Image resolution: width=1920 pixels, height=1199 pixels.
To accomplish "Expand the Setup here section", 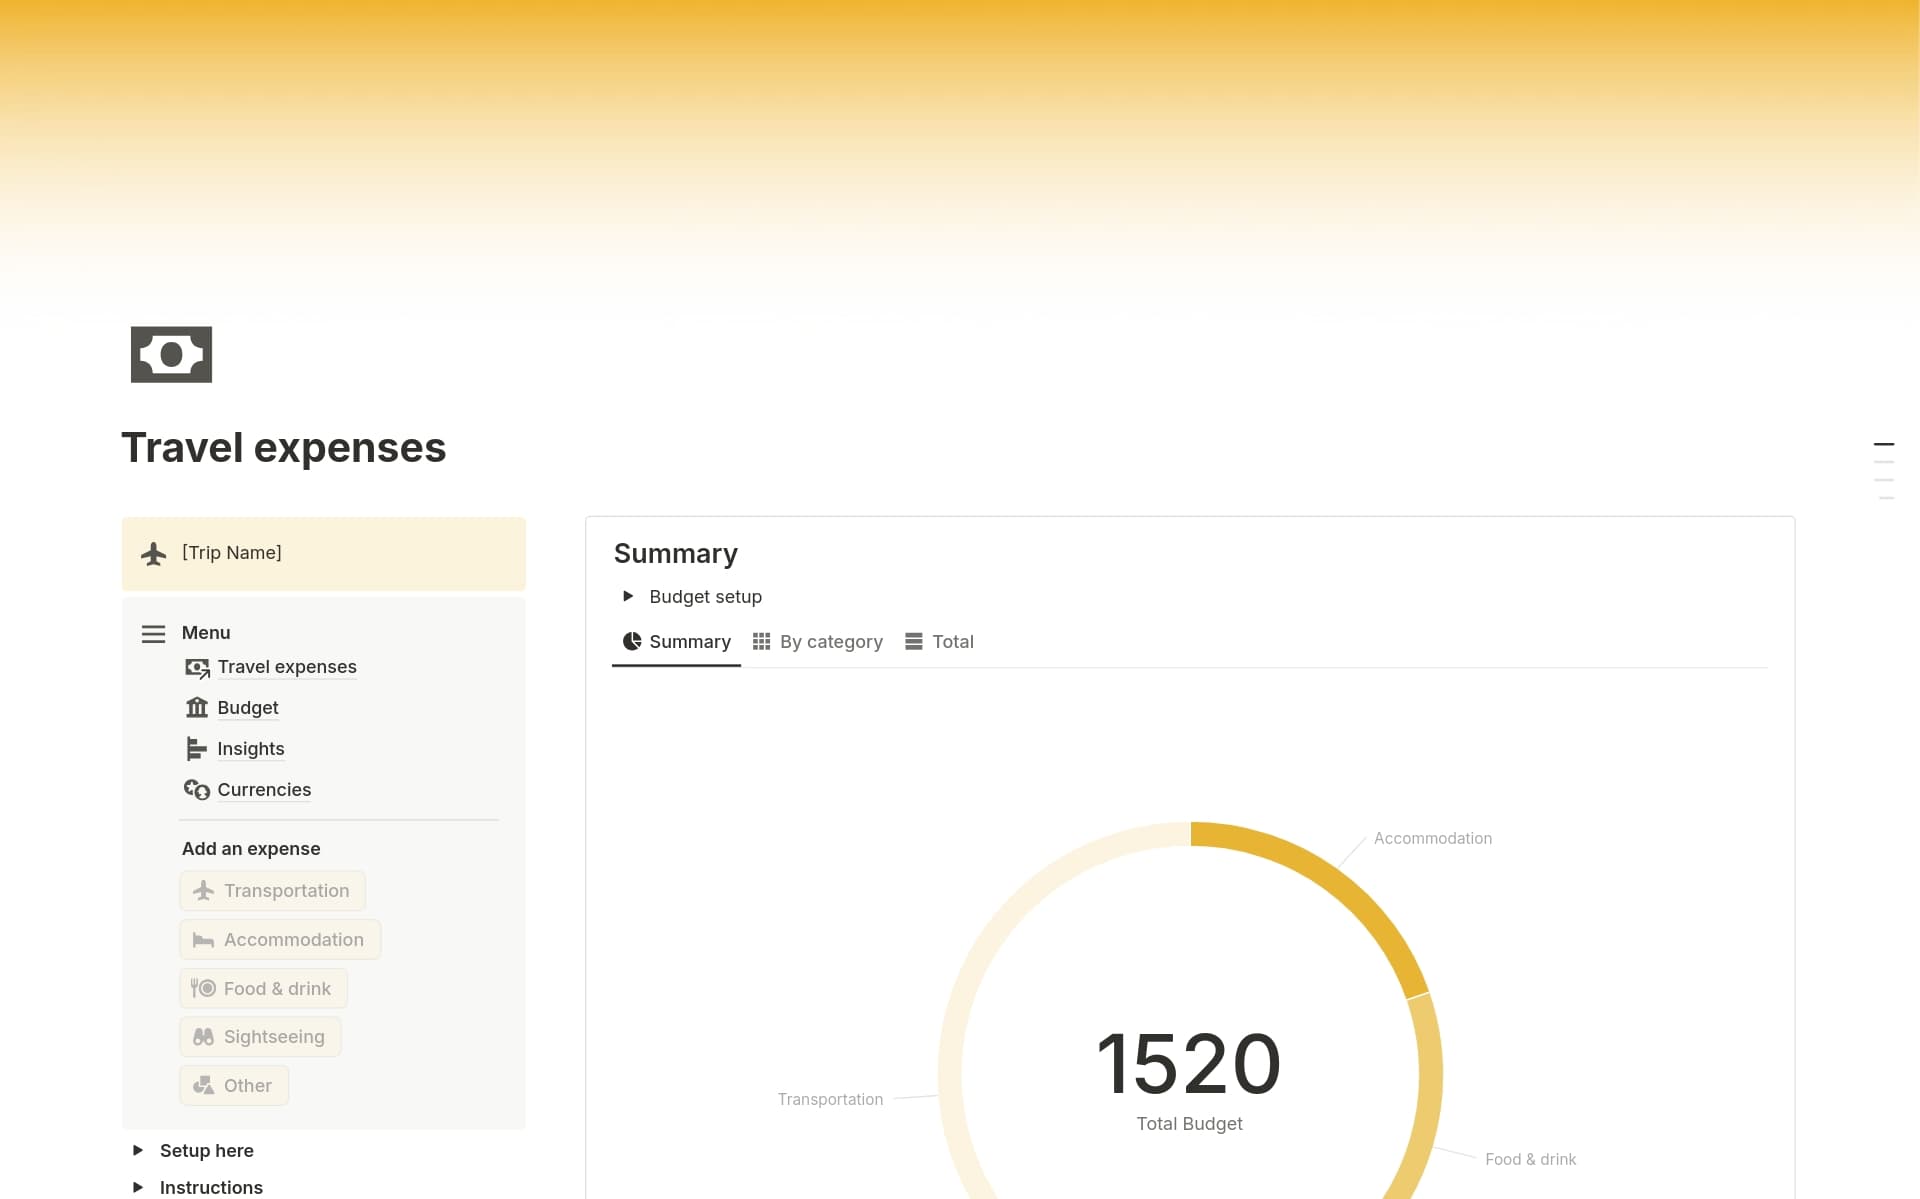I will click(x=138, y=1150).
